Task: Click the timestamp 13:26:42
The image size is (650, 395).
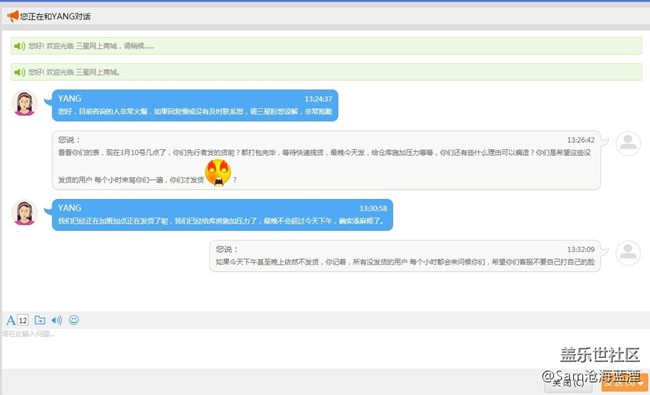Action: click(581, 140)
